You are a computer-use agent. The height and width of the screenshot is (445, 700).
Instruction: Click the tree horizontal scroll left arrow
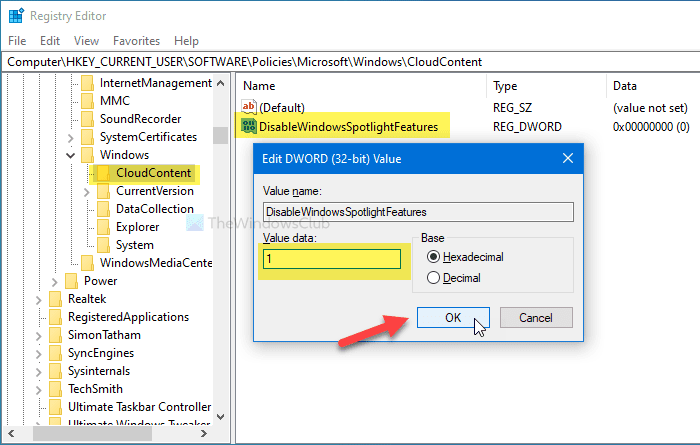[x=11, y=433]
